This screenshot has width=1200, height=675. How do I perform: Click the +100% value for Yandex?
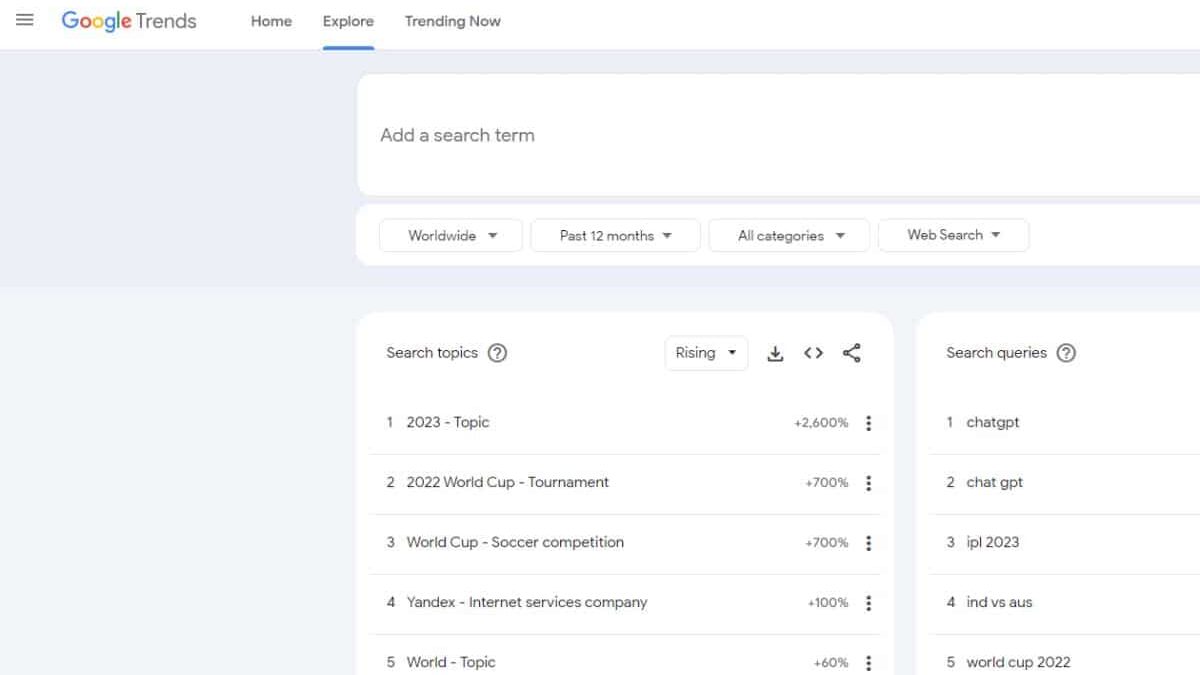pyautogui.click(x=828, y=603)
